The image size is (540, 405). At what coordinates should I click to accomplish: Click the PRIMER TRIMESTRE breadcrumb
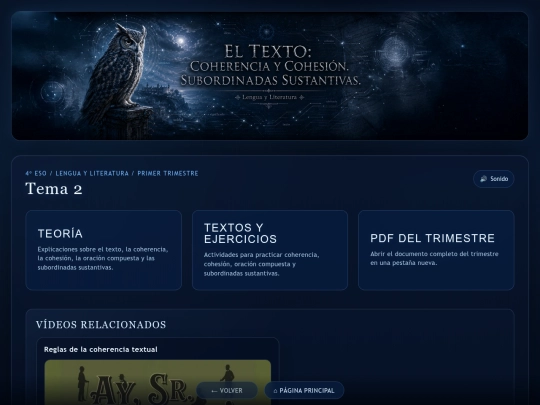[168, 173]
